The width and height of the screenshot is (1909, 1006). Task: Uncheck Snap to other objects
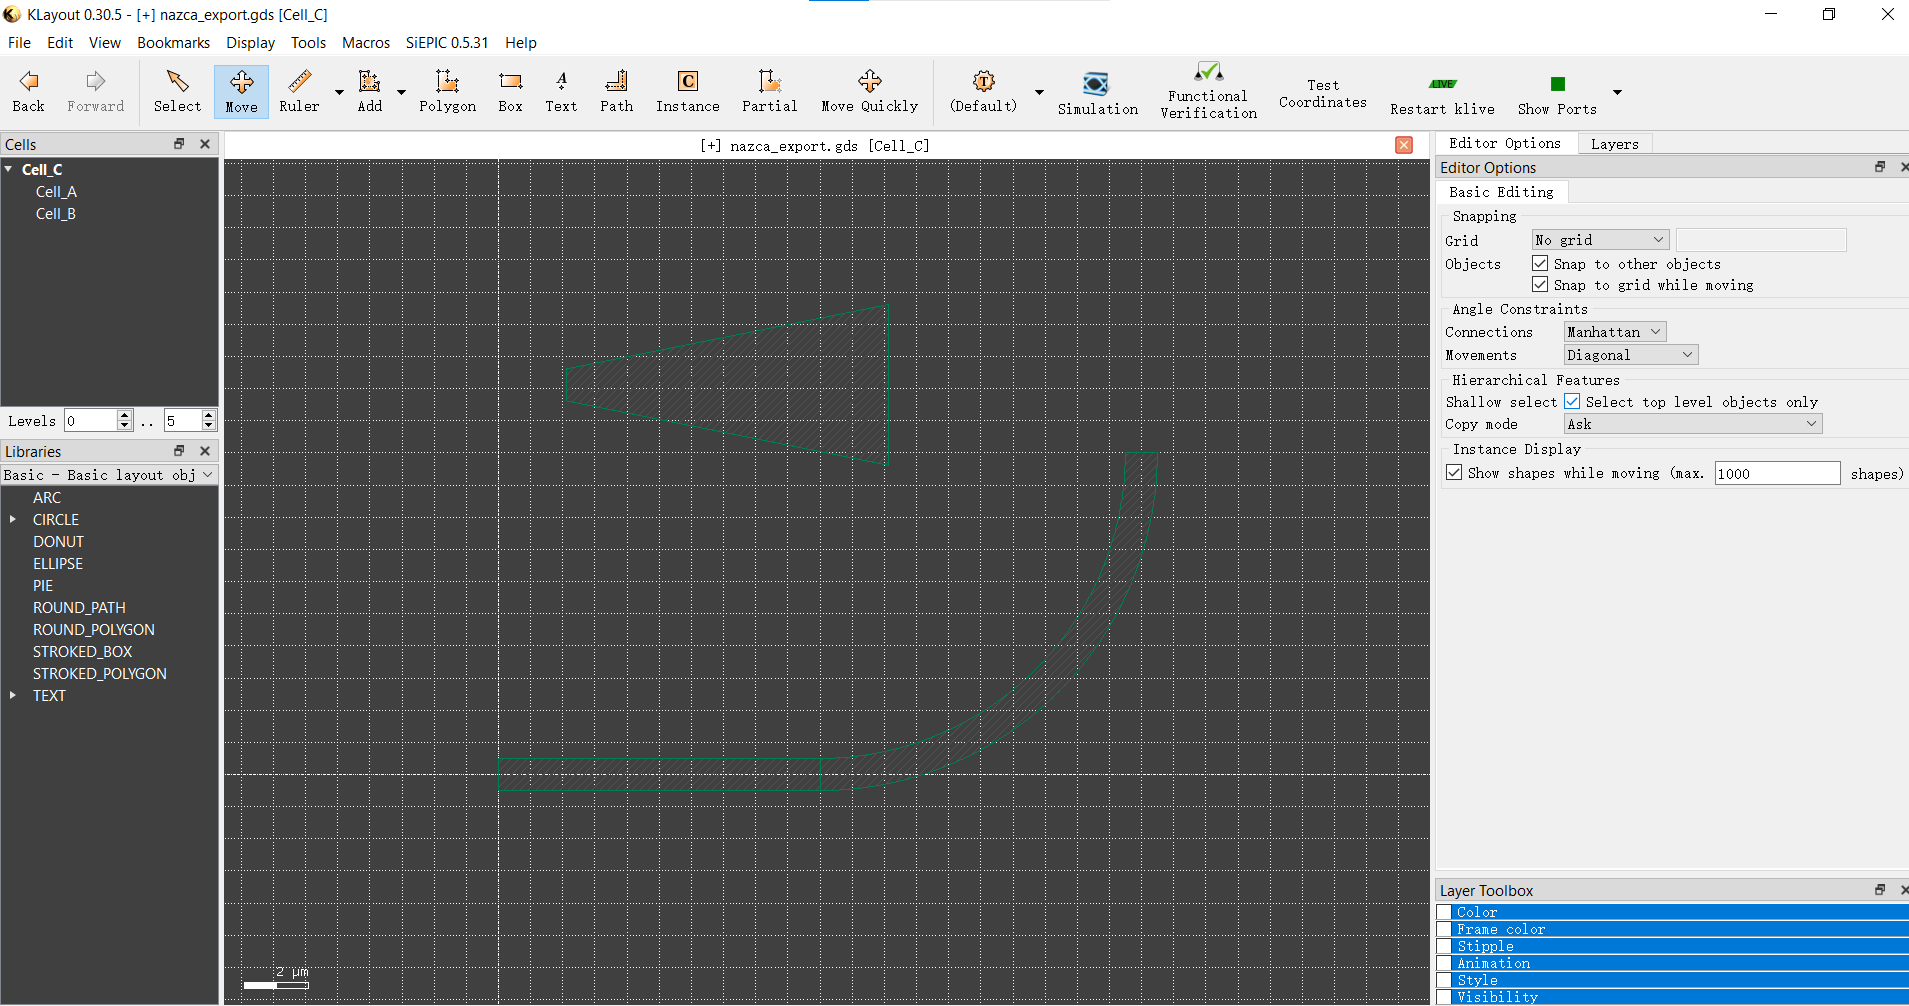click(1540, 264)
